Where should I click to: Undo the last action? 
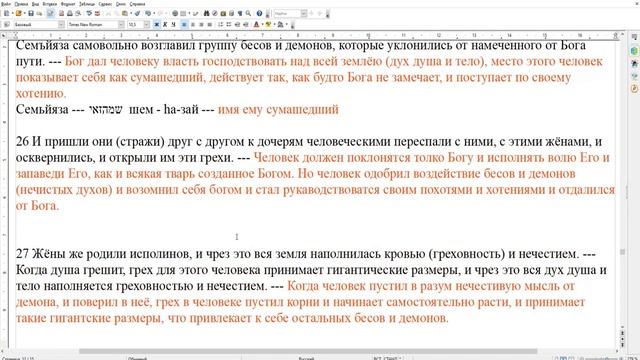point(148,13)
